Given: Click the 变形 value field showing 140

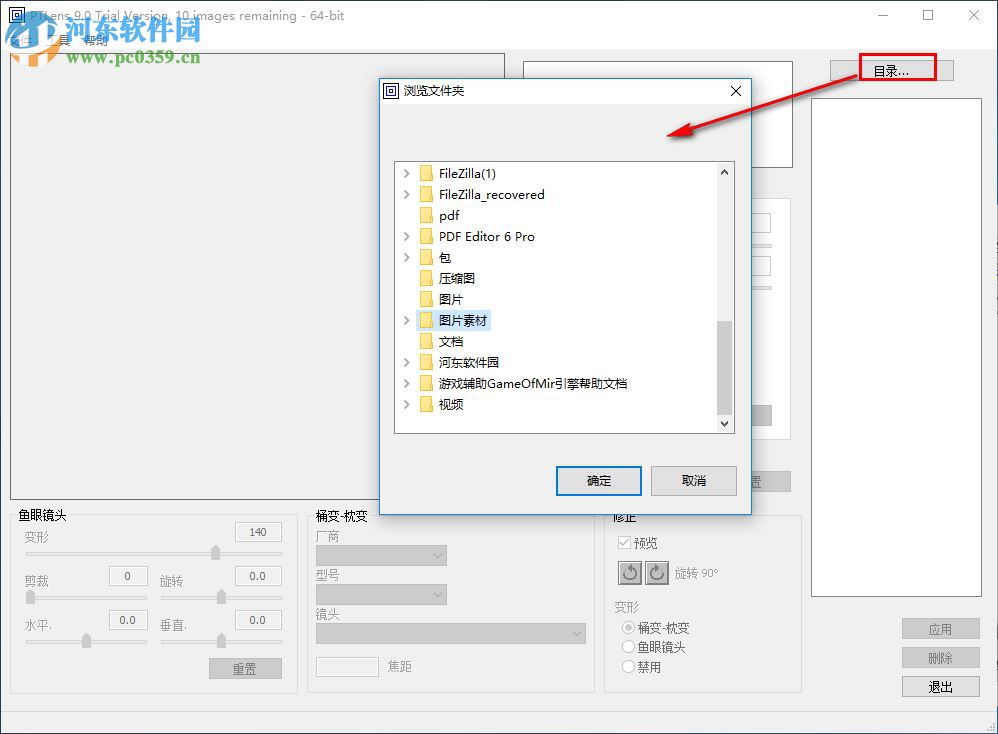Looking at the screenshot, I should point(258,532).
